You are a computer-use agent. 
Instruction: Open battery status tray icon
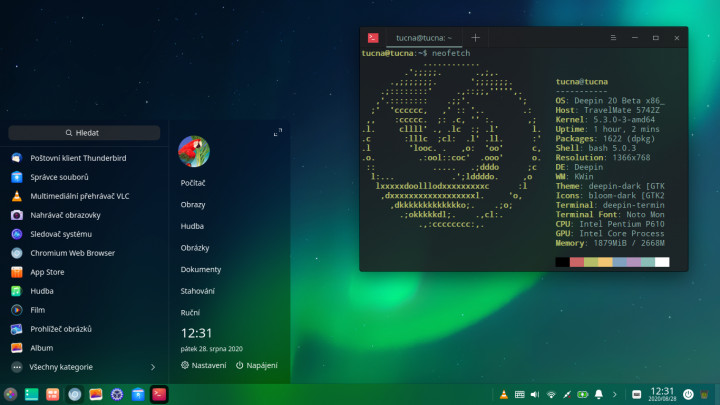pos(583,394)
